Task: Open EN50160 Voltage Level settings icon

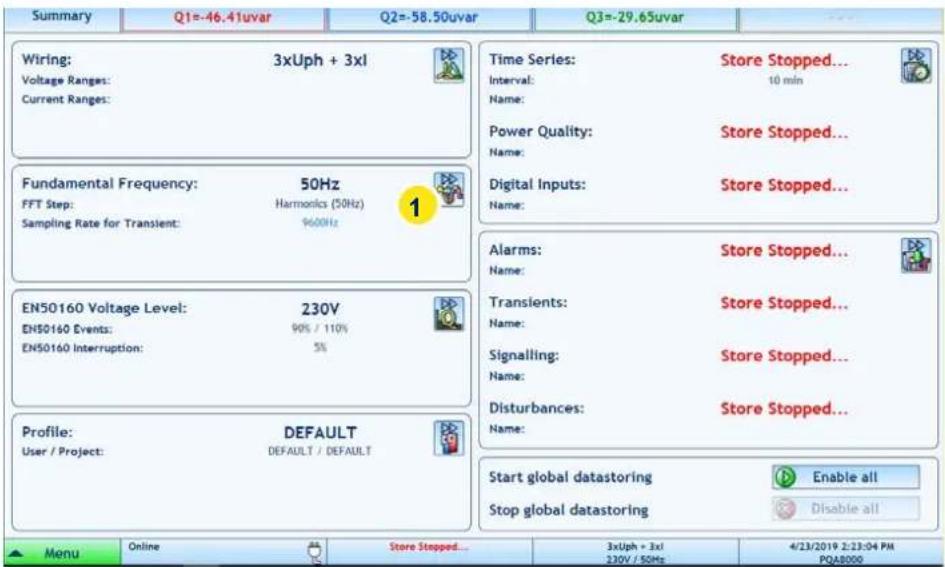Action: coord(448,314)
